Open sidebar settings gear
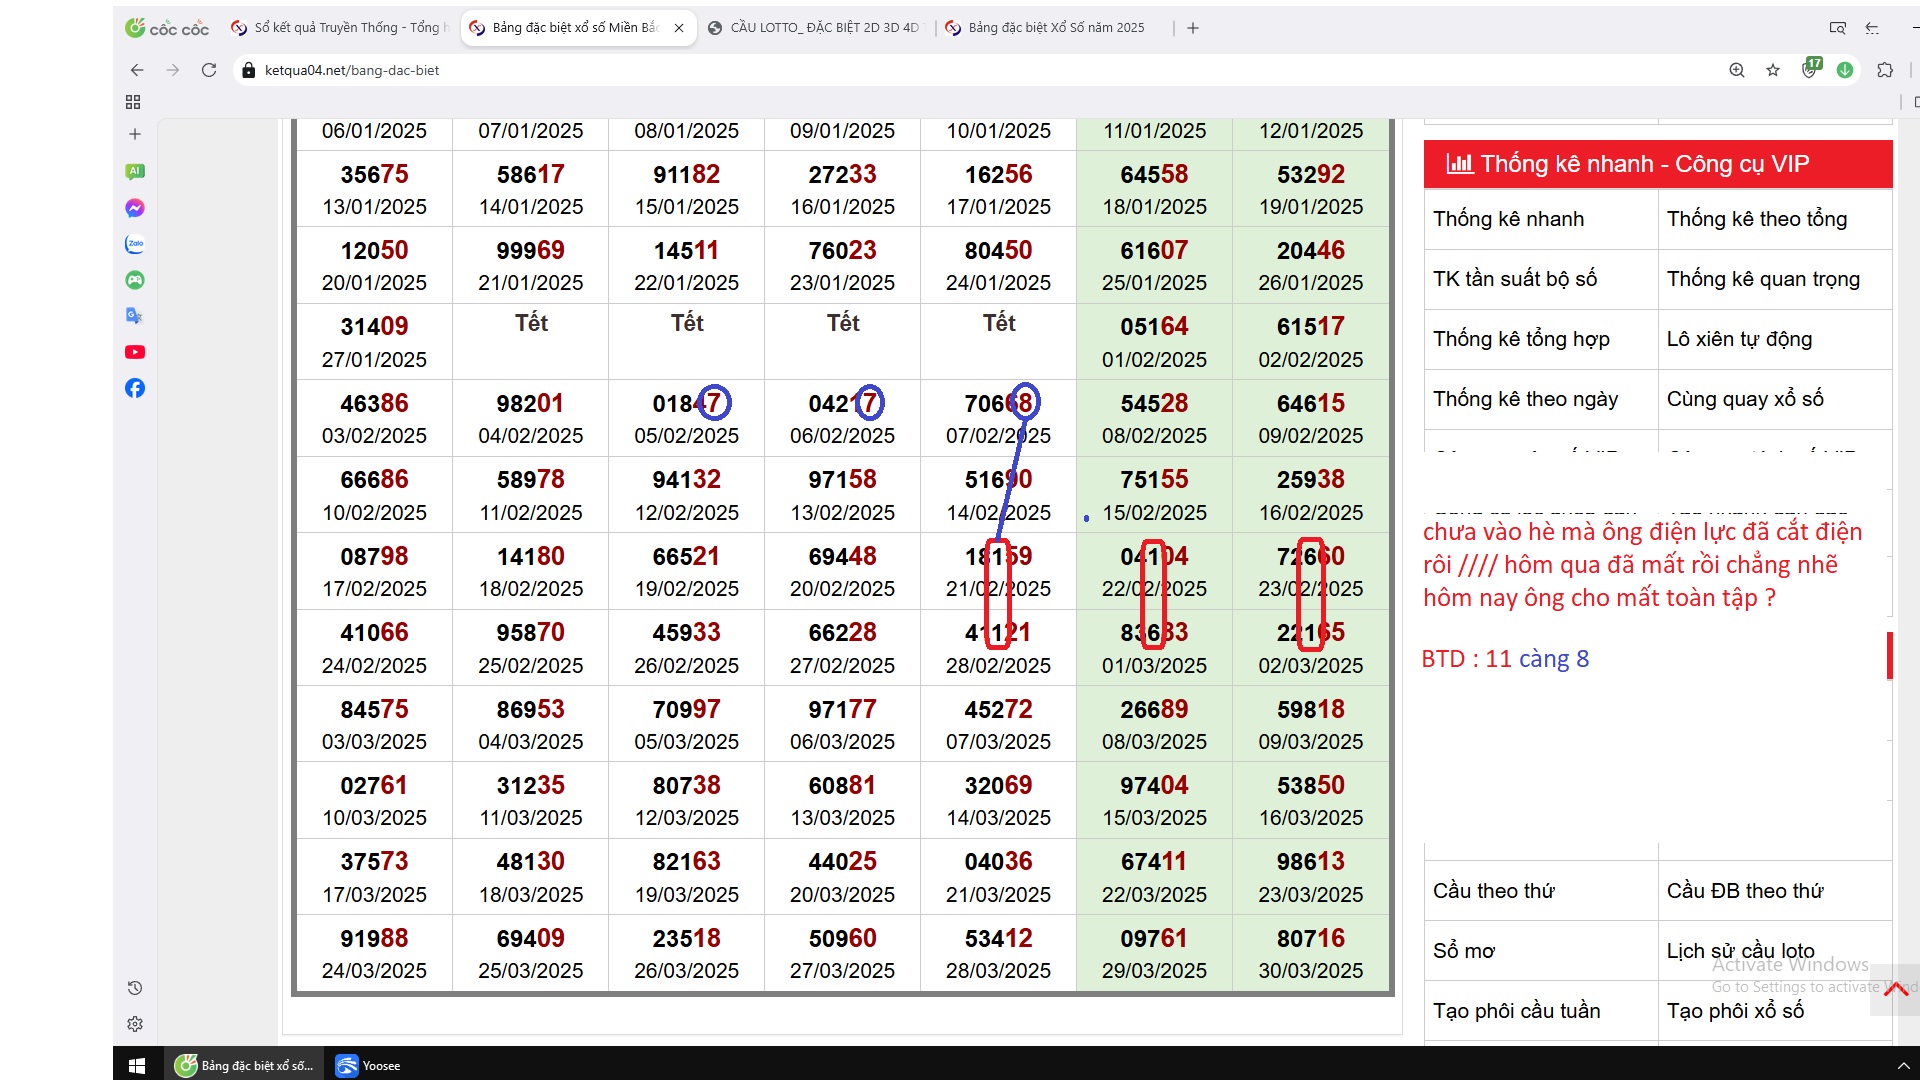The width and height of the screenshot is (1920, 1080). click(x=135, y=1024)
